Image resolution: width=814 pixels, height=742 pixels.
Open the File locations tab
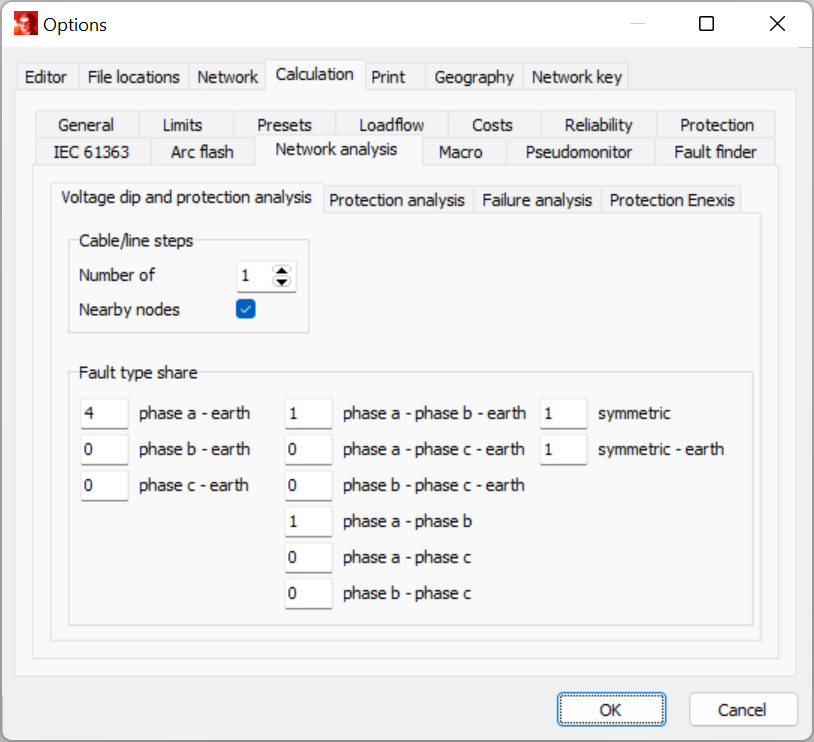pos(133,77)
